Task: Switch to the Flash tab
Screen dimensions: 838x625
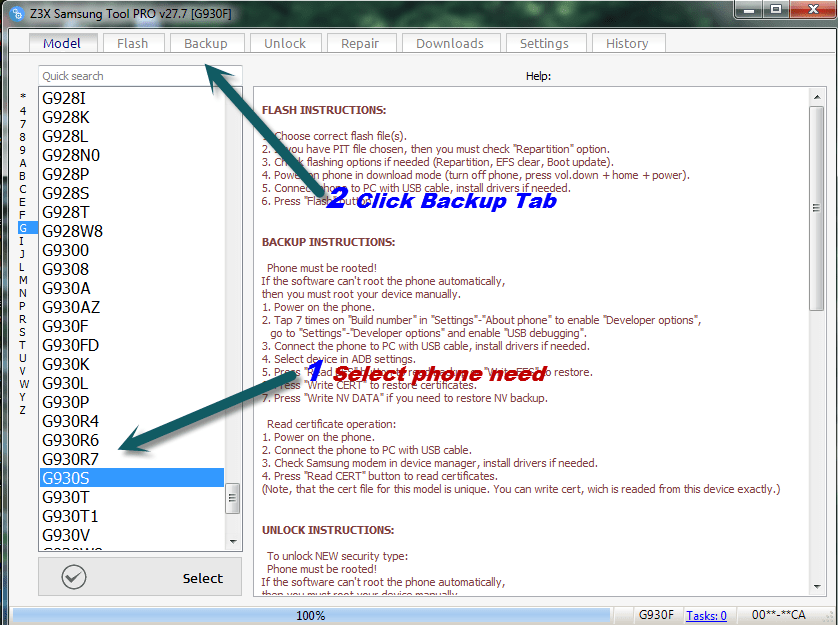Action: pyautogui.click(x=133, y=43)
